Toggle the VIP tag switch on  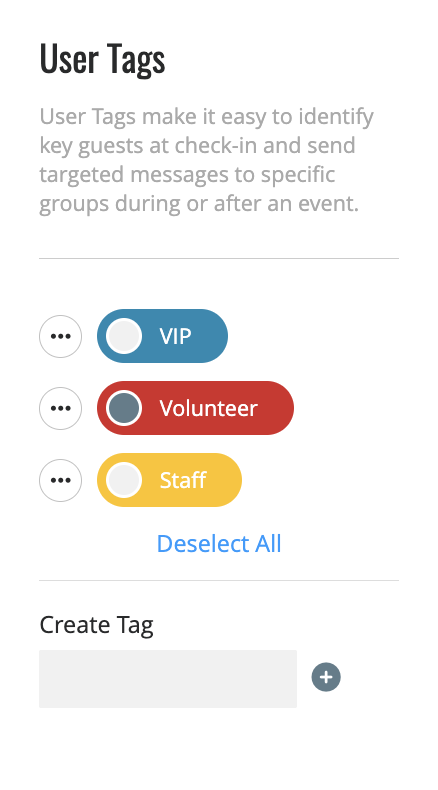tap(124, 336)
